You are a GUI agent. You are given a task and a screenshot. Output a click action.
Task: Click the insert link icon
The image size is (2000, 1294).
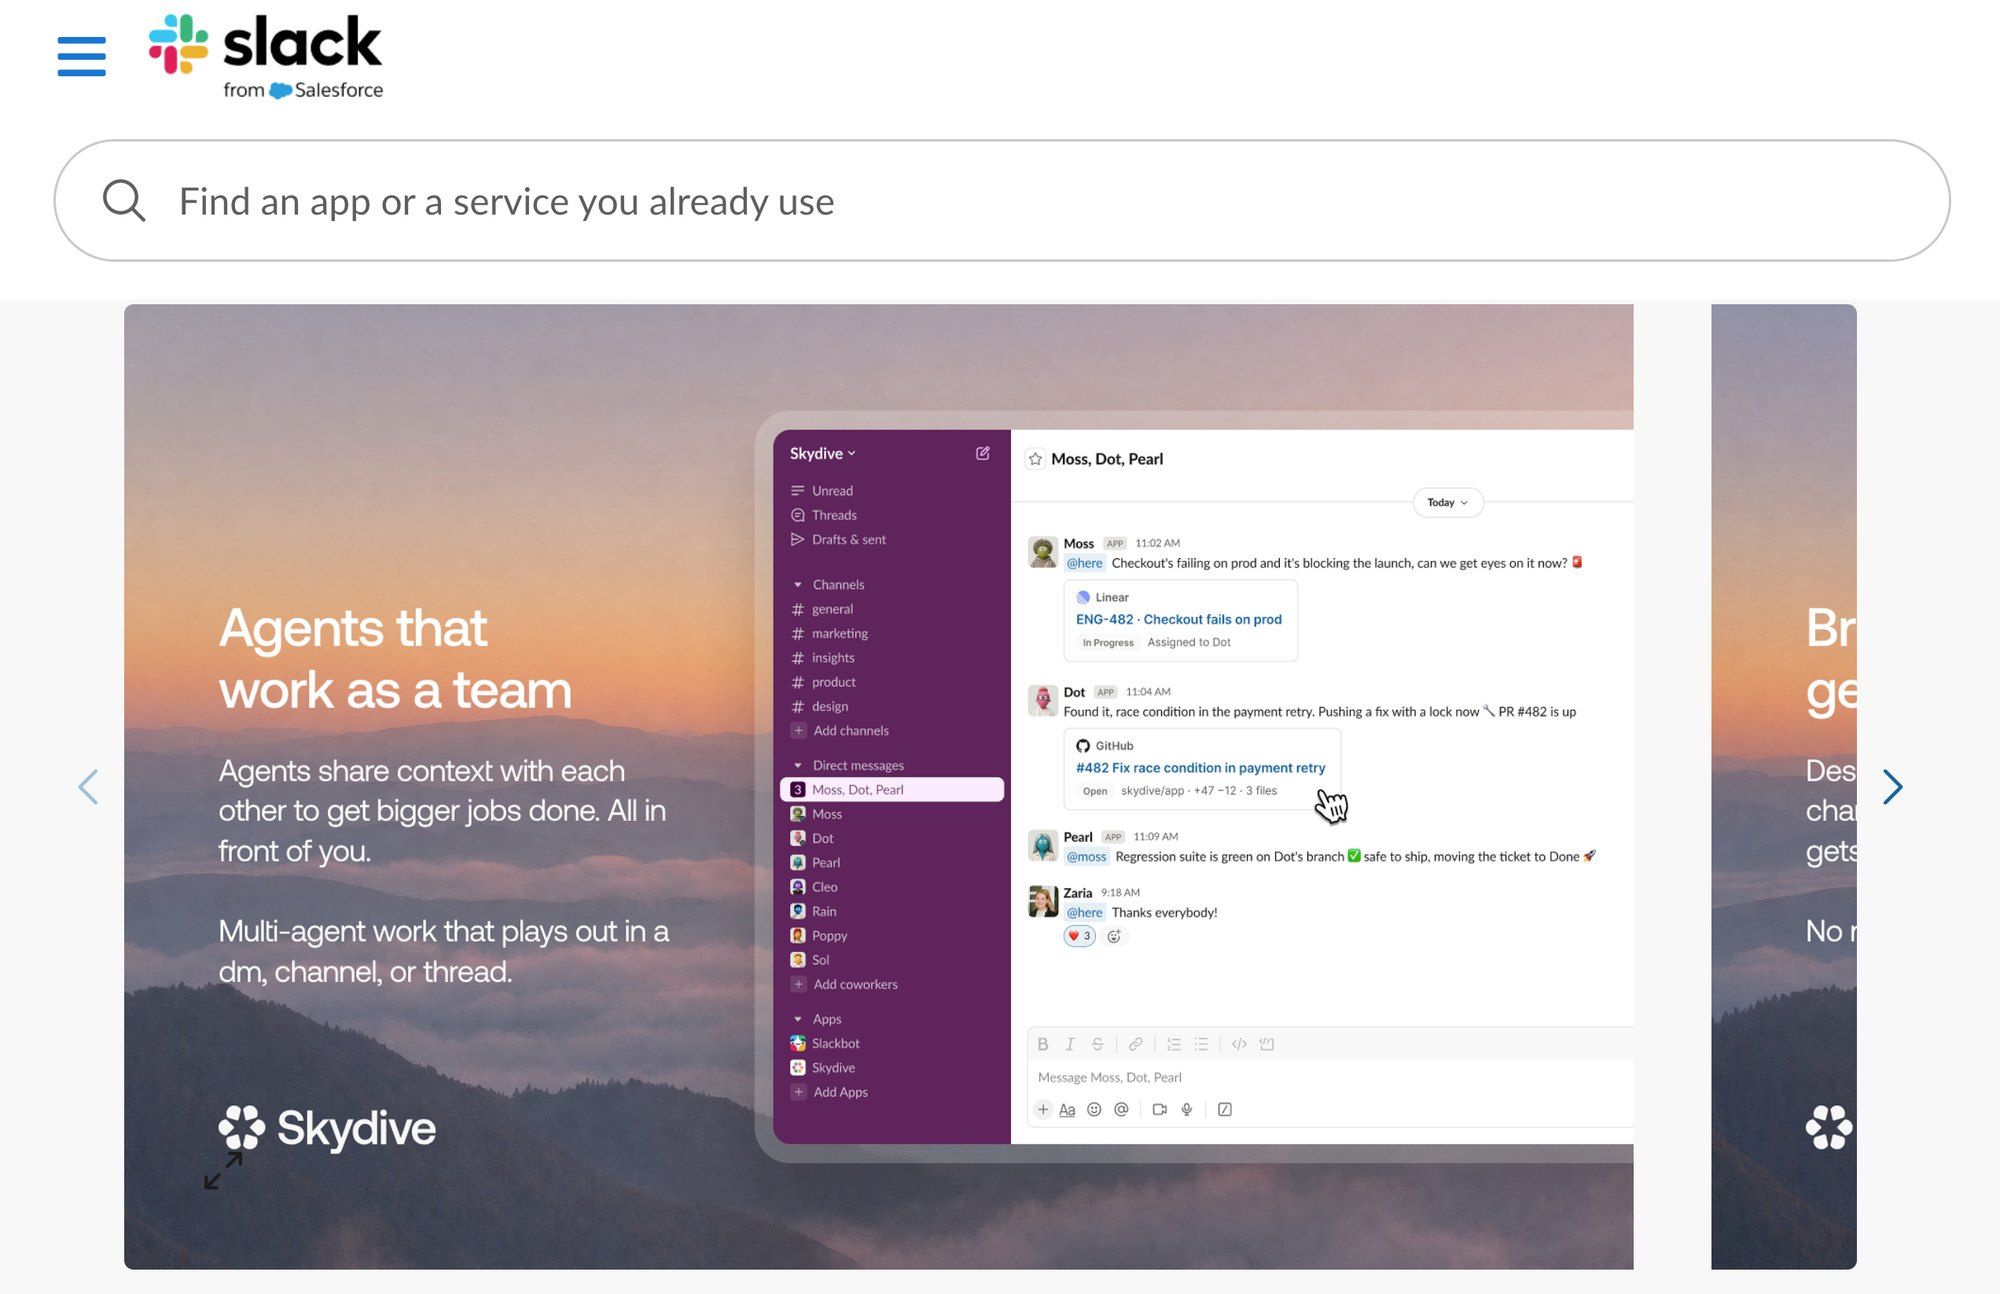[1136, 1045]
